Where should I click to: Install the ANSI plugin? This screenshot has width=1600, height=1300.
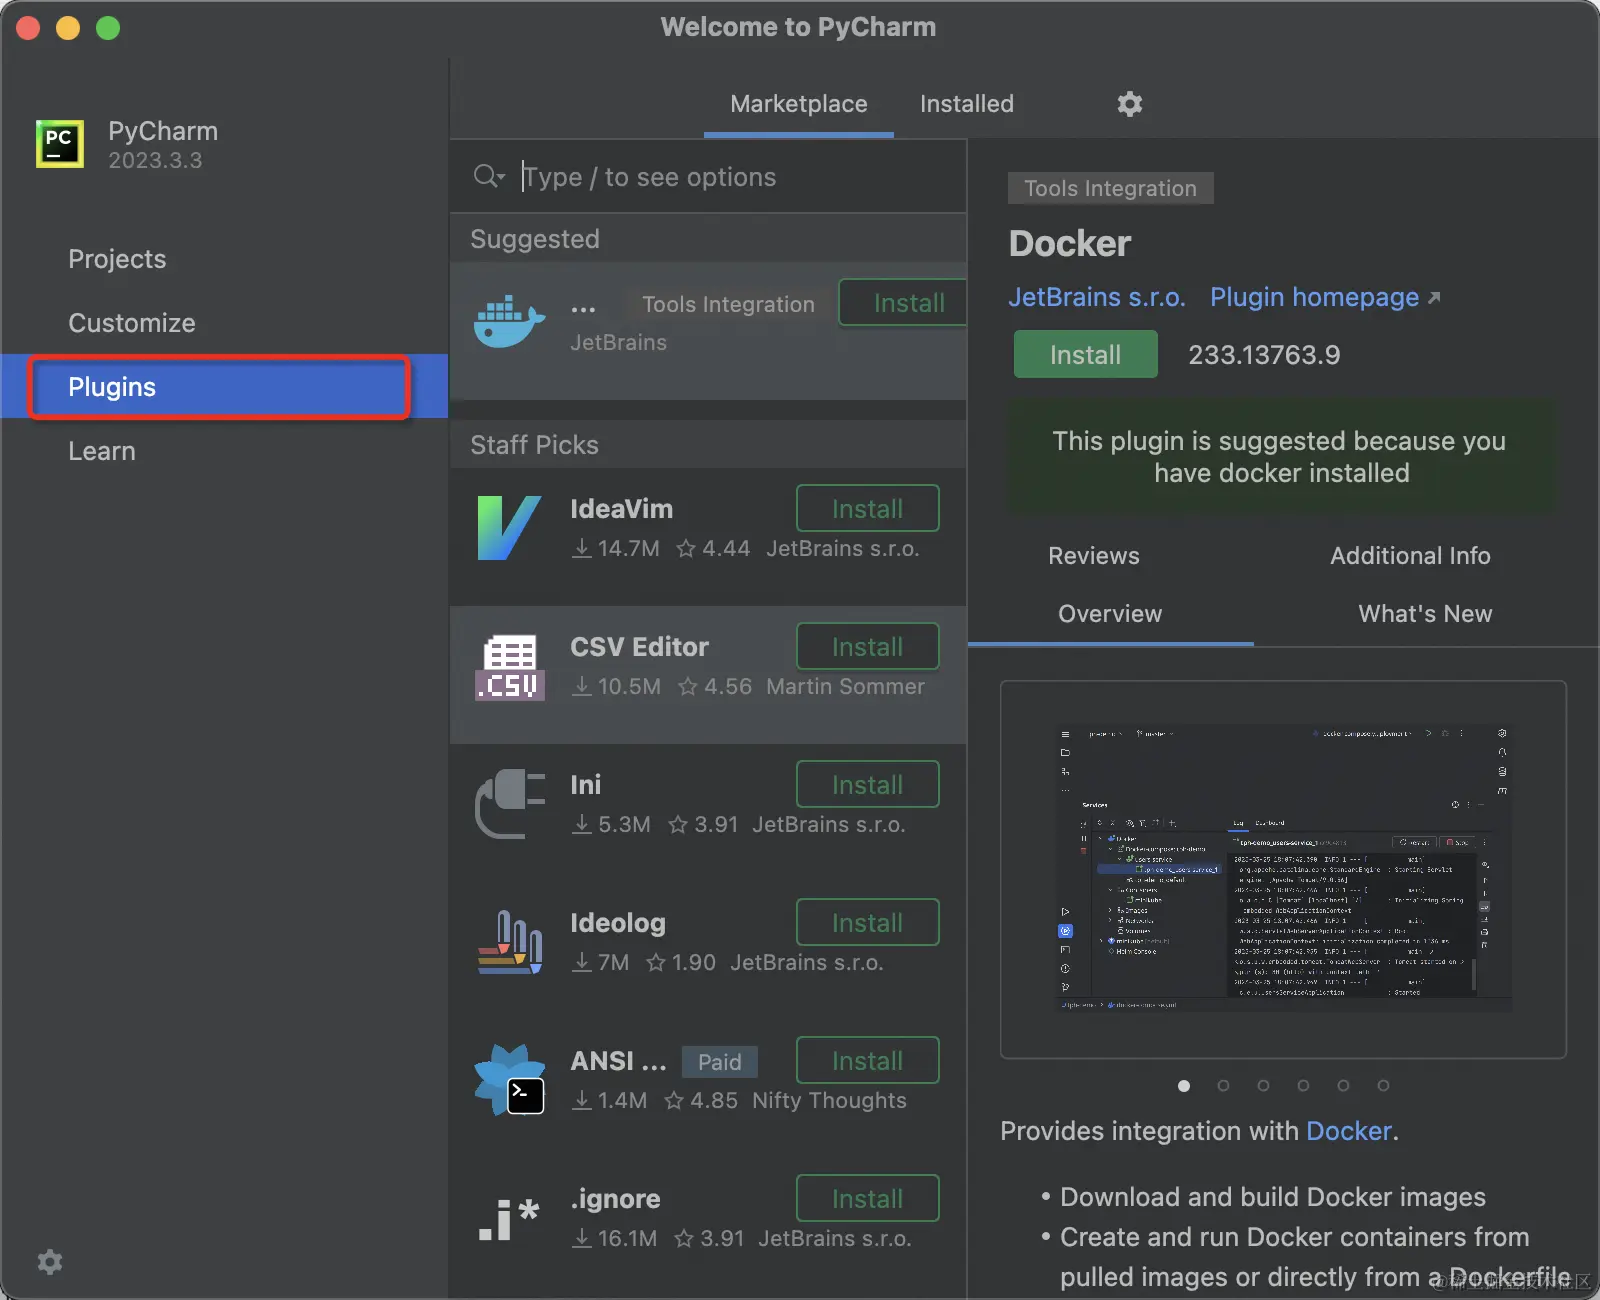[x=868, y=1061]
